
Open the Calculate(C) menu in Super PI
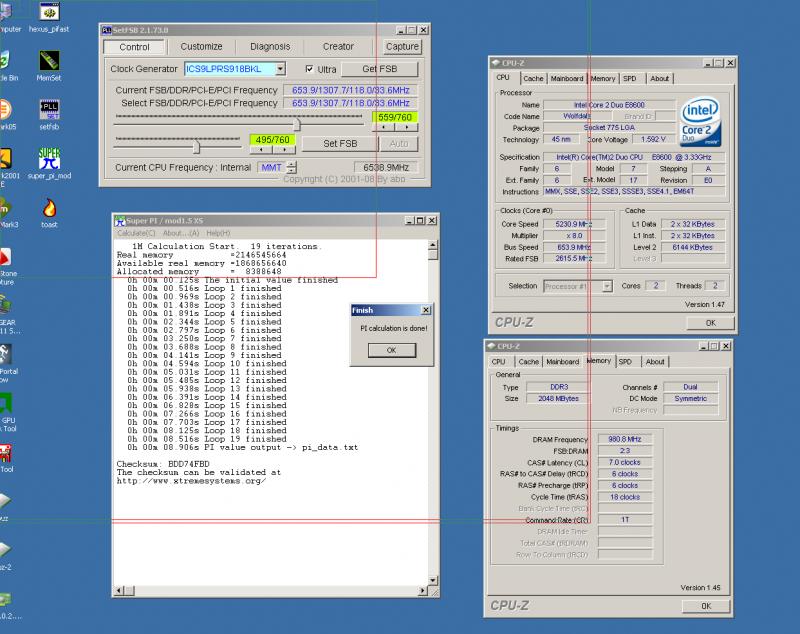tap(136, 233)
